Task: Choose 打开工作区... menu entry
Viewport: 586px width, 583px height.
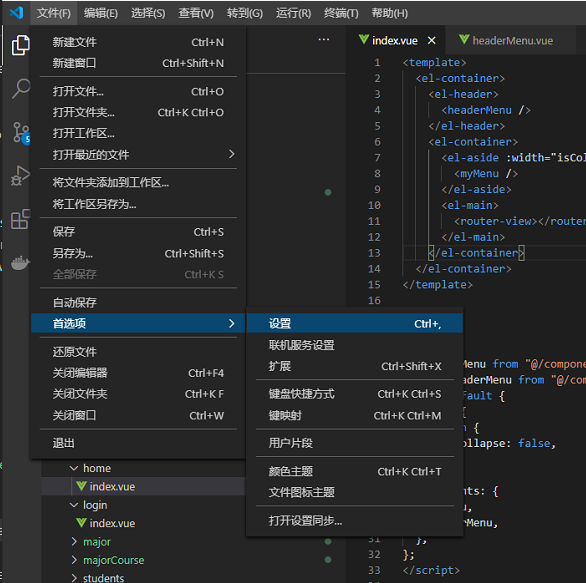Action: [138, 133]
